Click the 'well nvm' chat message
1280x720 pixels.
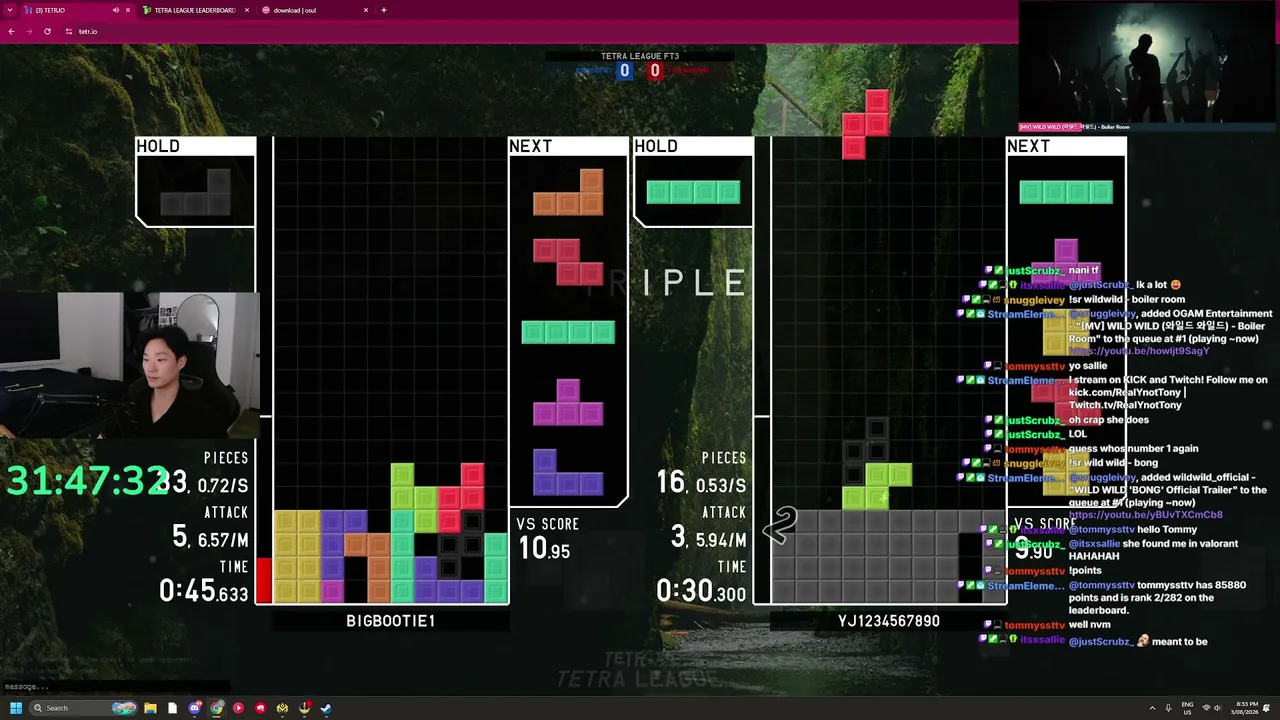pos(1089,625)
